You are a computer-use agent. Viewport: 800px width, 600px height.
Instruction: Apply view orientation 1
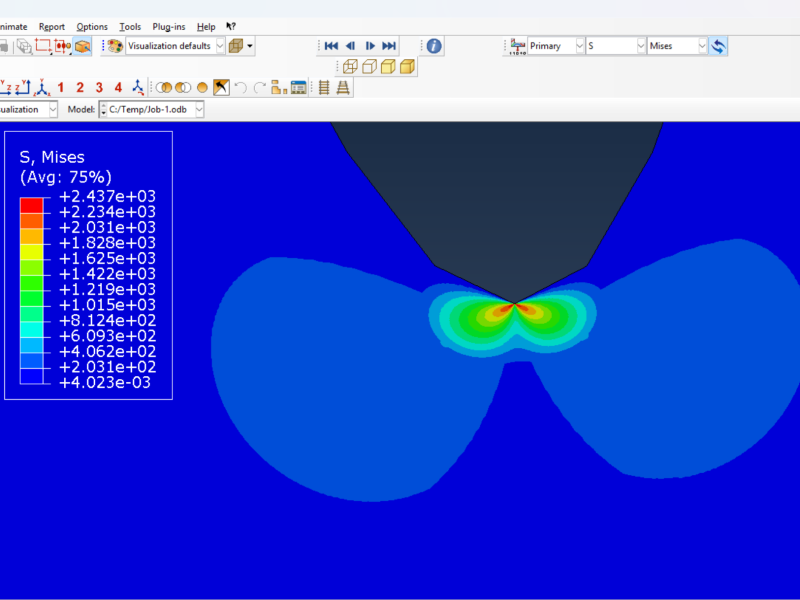[61, 88]
